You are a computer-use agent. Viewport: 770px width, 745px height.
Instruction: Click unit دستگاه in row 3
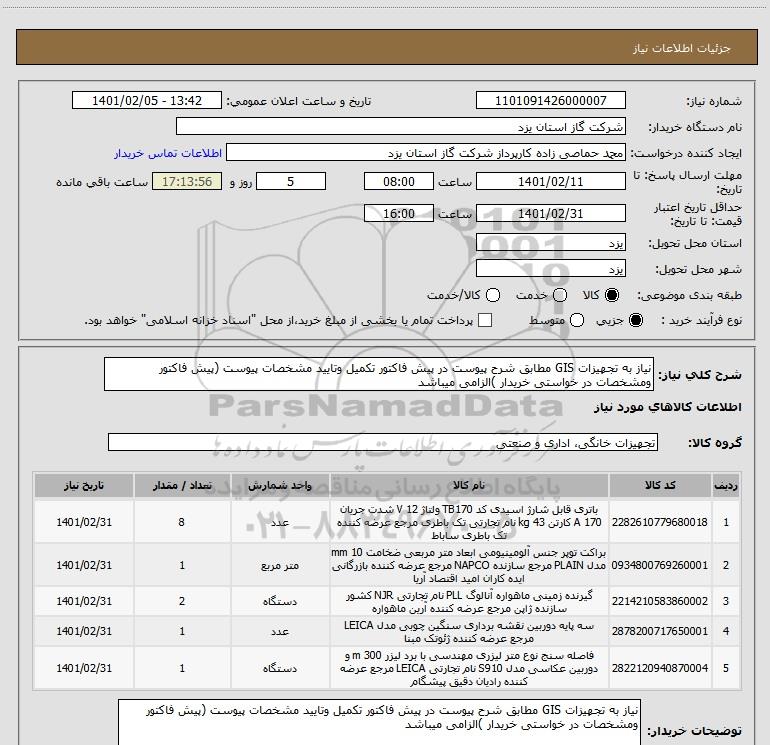coord(280,602)
